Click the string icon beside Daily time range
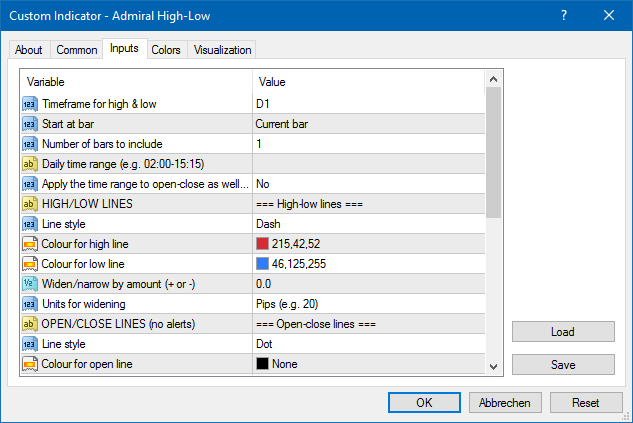 tap(30, 164)
